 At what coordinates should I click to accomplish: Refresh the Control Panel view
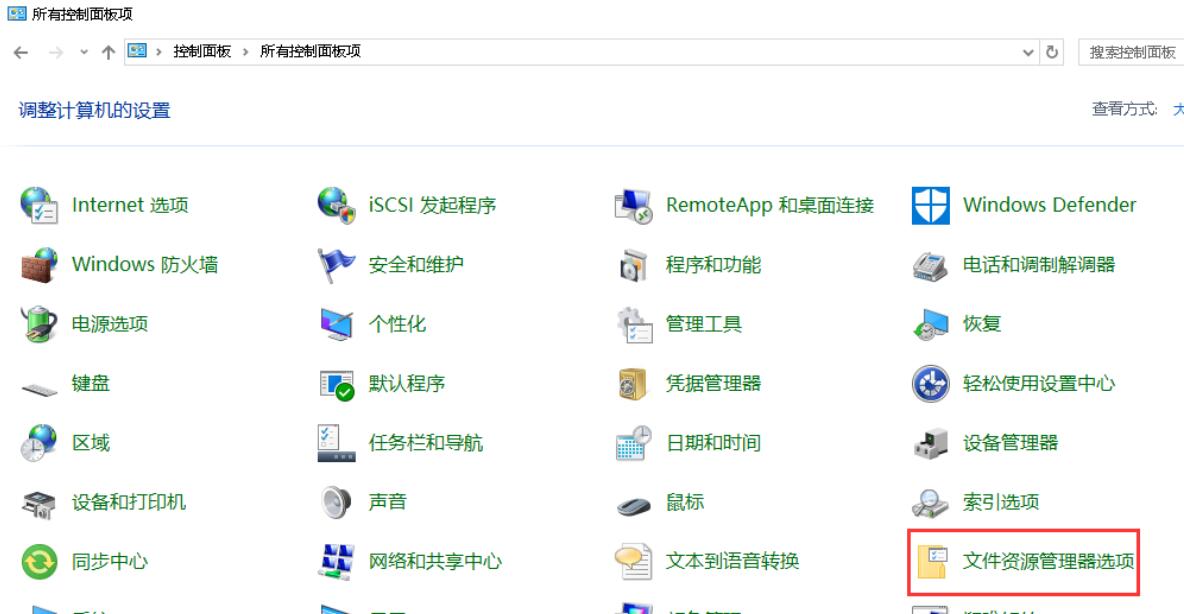coord(1052,52)
